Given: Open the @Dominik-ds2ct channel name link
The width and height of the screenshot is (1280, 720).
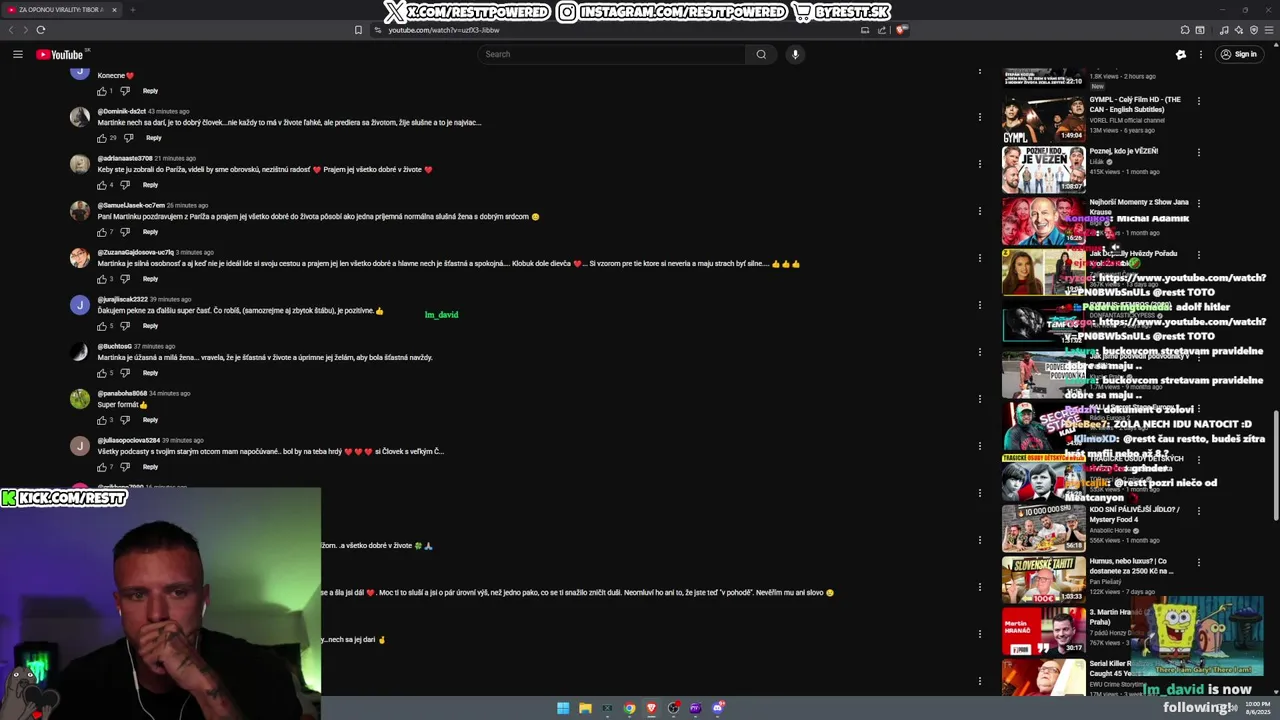Looking at the screenshot, I should pyautogui.click(x=121, y=111).
